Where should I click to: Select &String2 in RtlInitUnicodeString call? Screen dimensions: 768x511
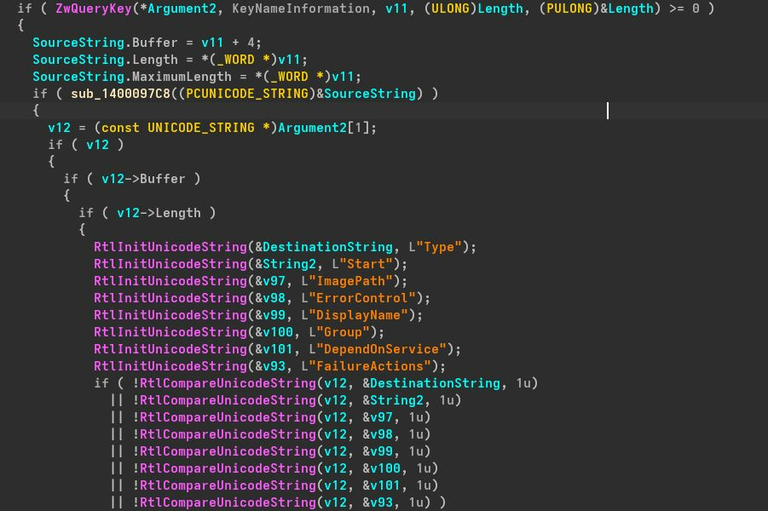click(286, 264)
